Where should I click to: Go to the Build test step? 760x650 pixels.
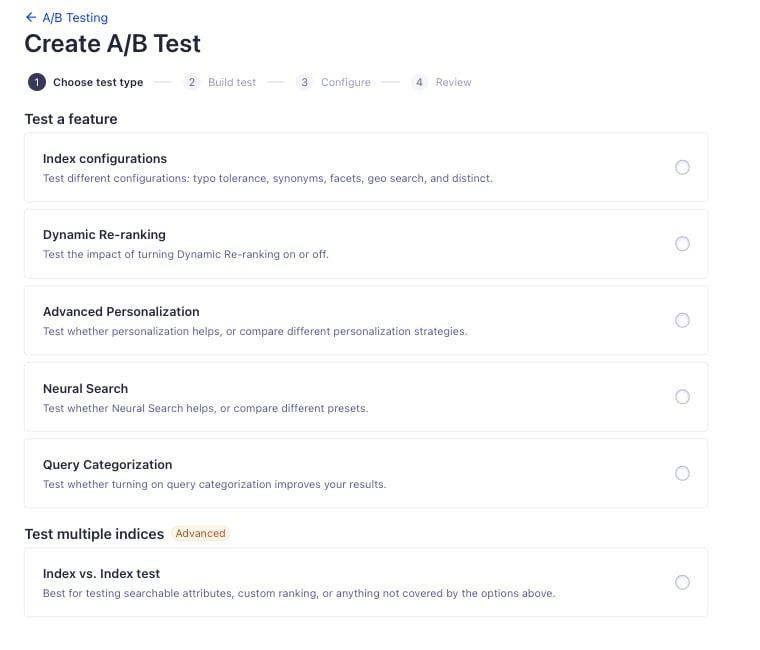[232, 82]
